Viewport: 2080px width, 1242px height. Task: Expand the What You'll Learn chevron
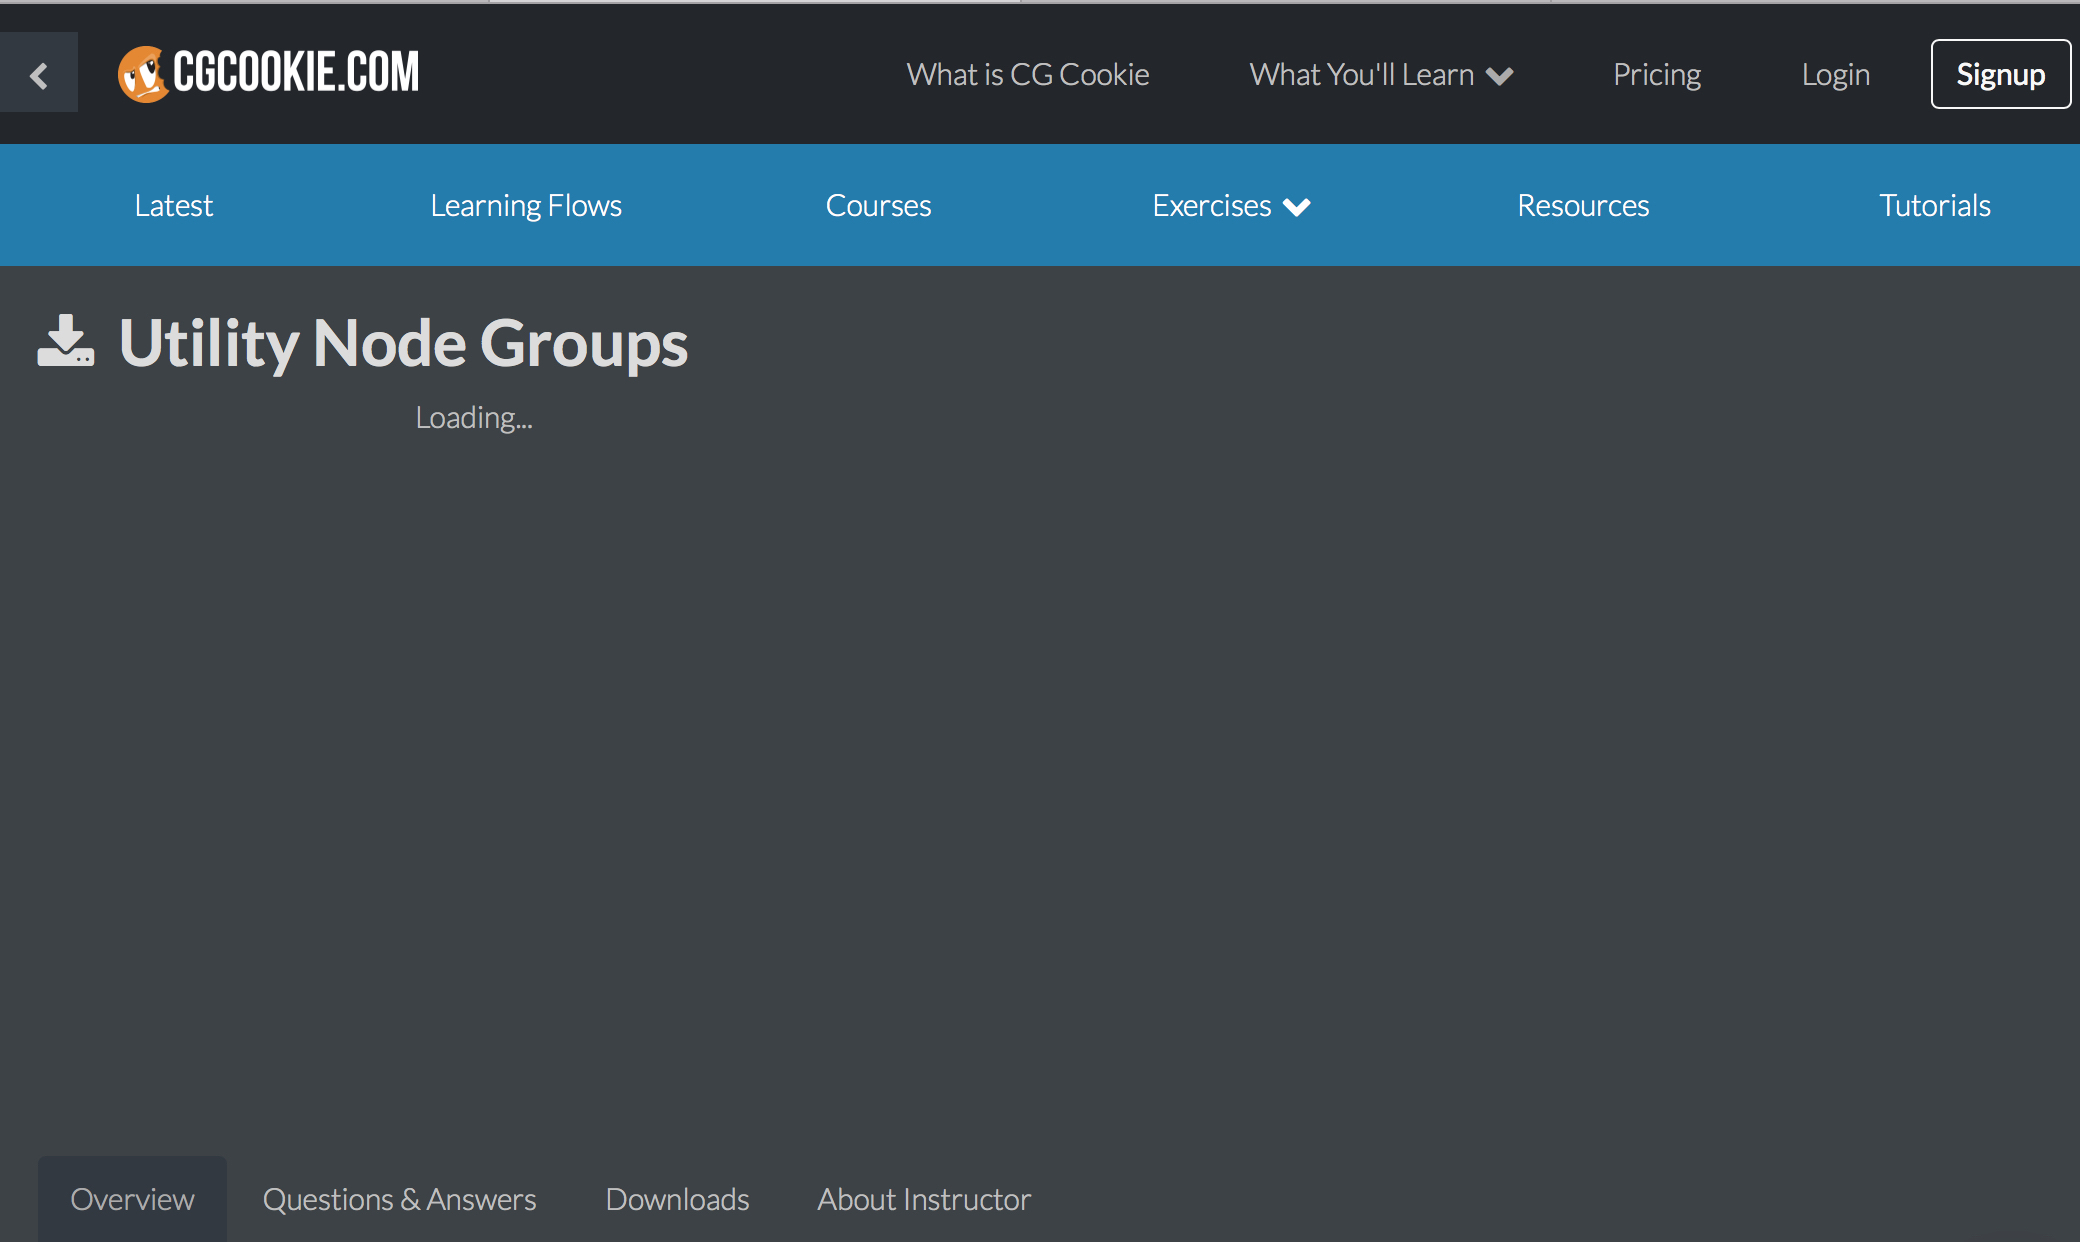click(1500, 76)
